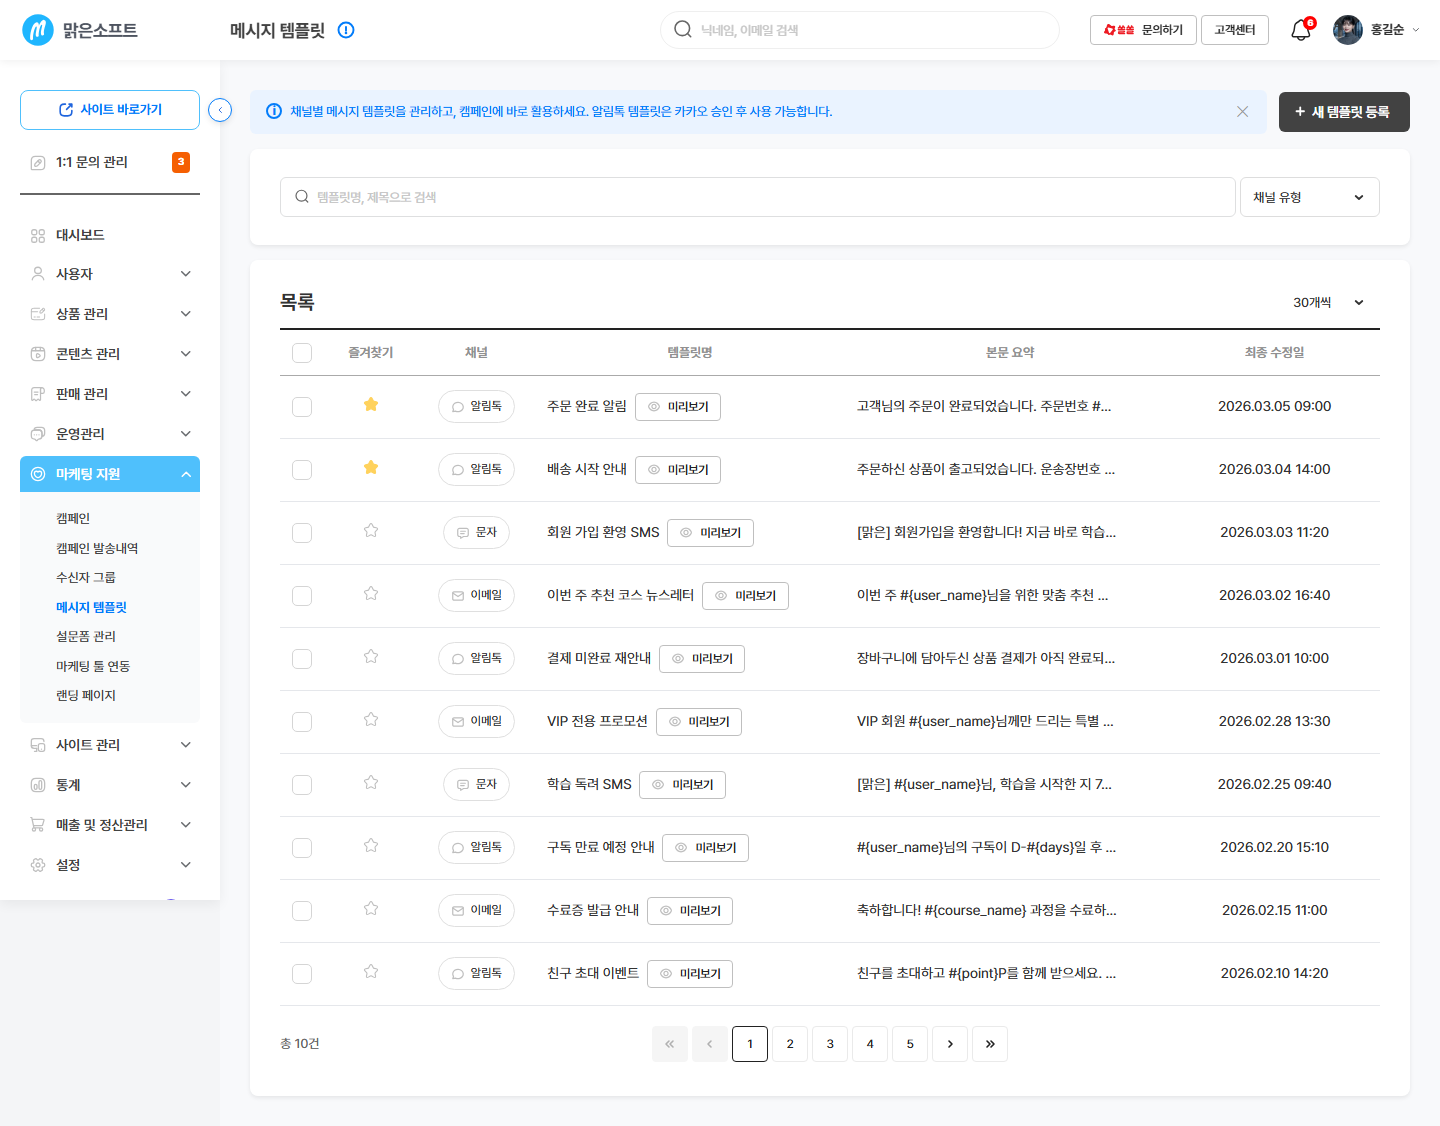This screenshot has width=1440, height=1126.
Task: Expand the 상품 관리 sidebar menu
Action: [110, 314]
